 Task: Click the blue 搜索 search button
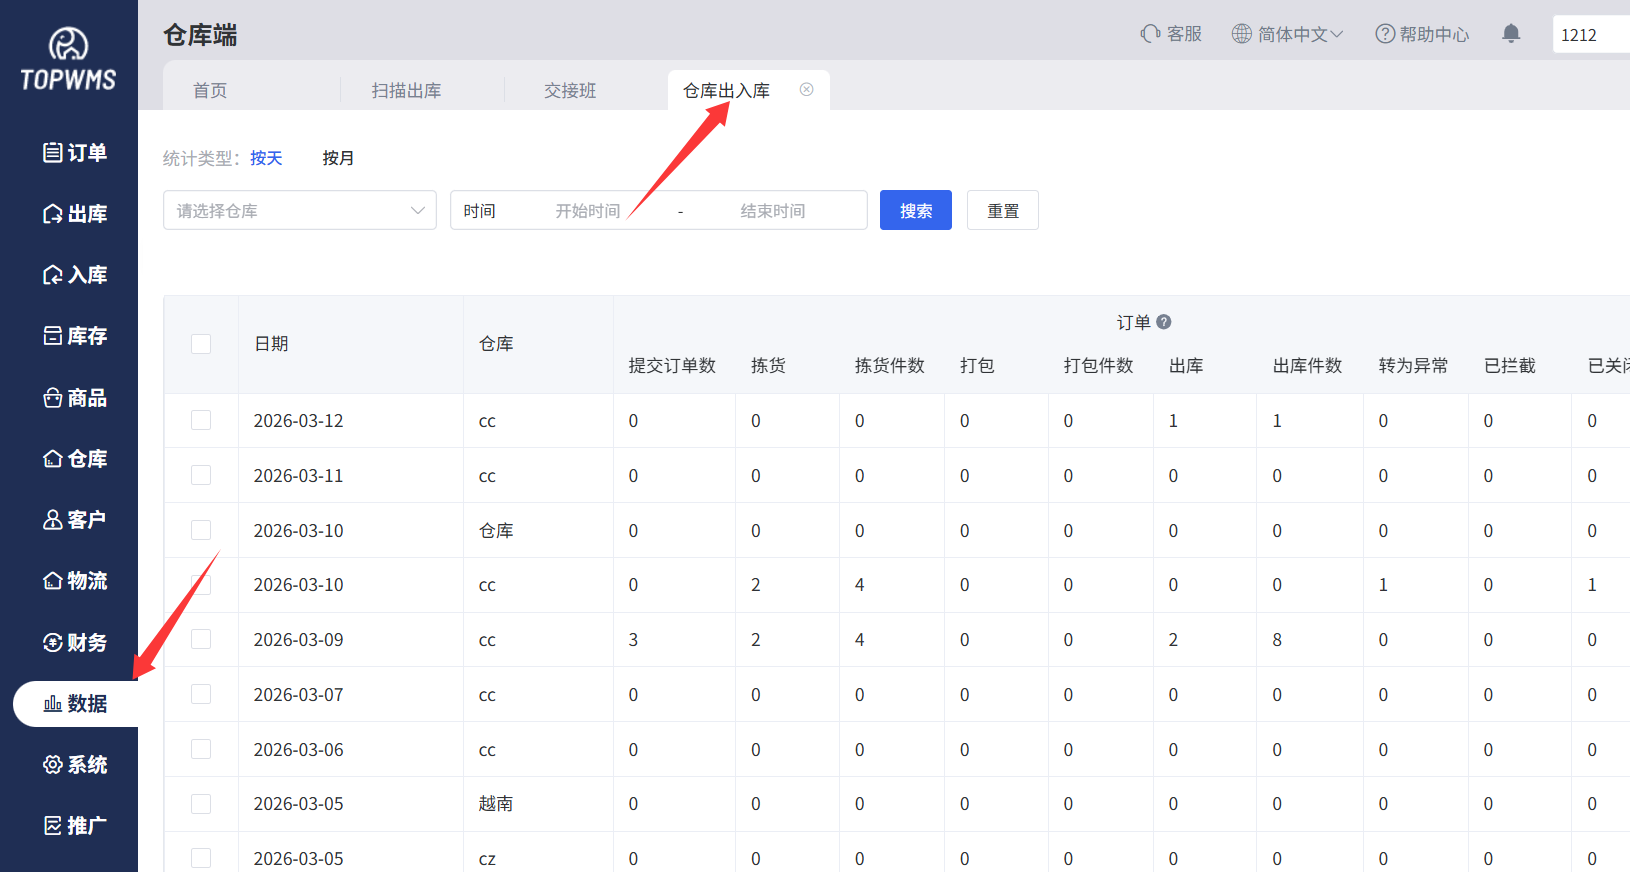[x=915, y=211]
